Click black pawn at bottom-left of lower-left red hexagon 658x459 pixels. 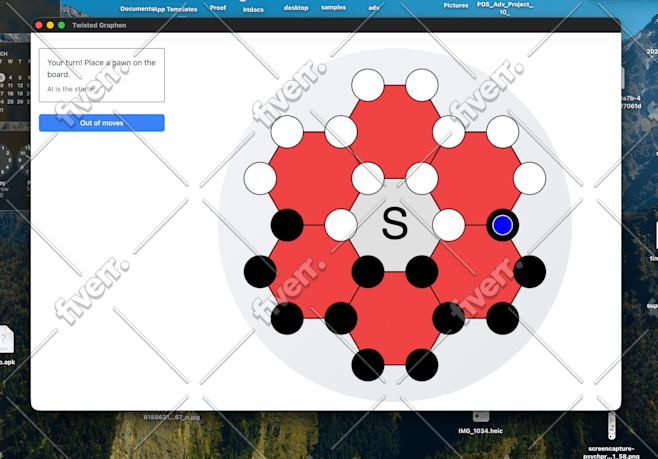pyautogui.click(x=287, y=318)
